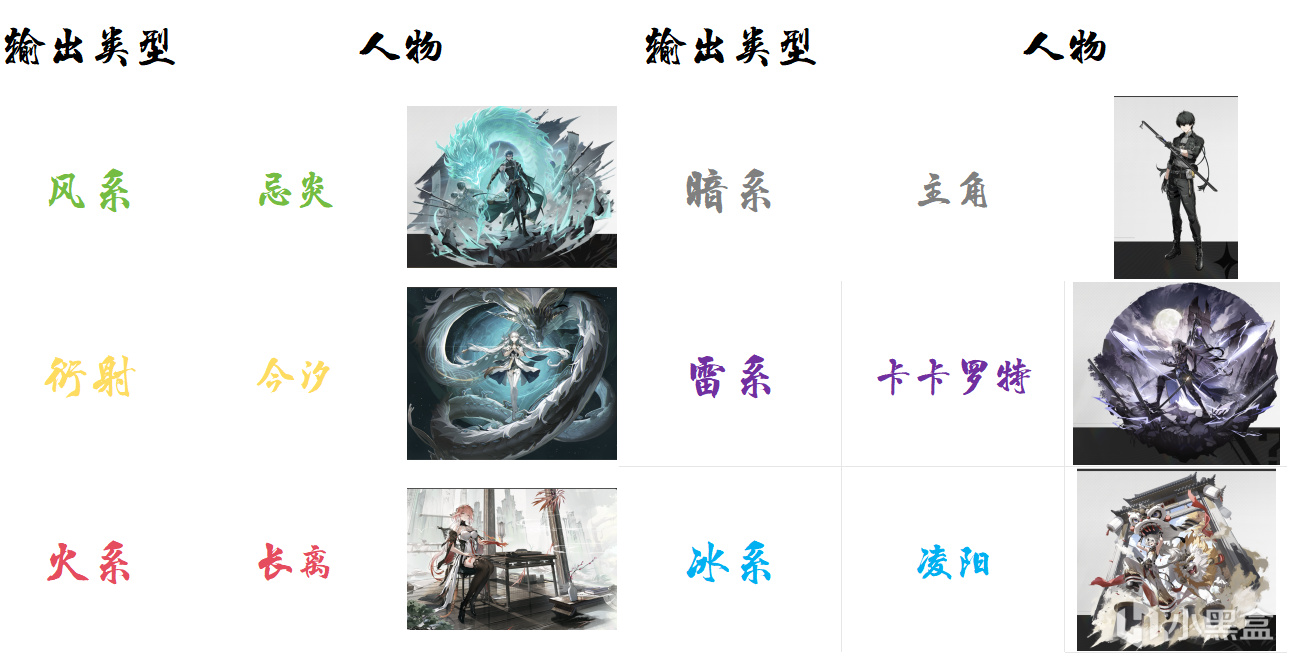Click the gray 暗系 label
The width and height of the screenshot is (1312, 667).
pos(729,190)
